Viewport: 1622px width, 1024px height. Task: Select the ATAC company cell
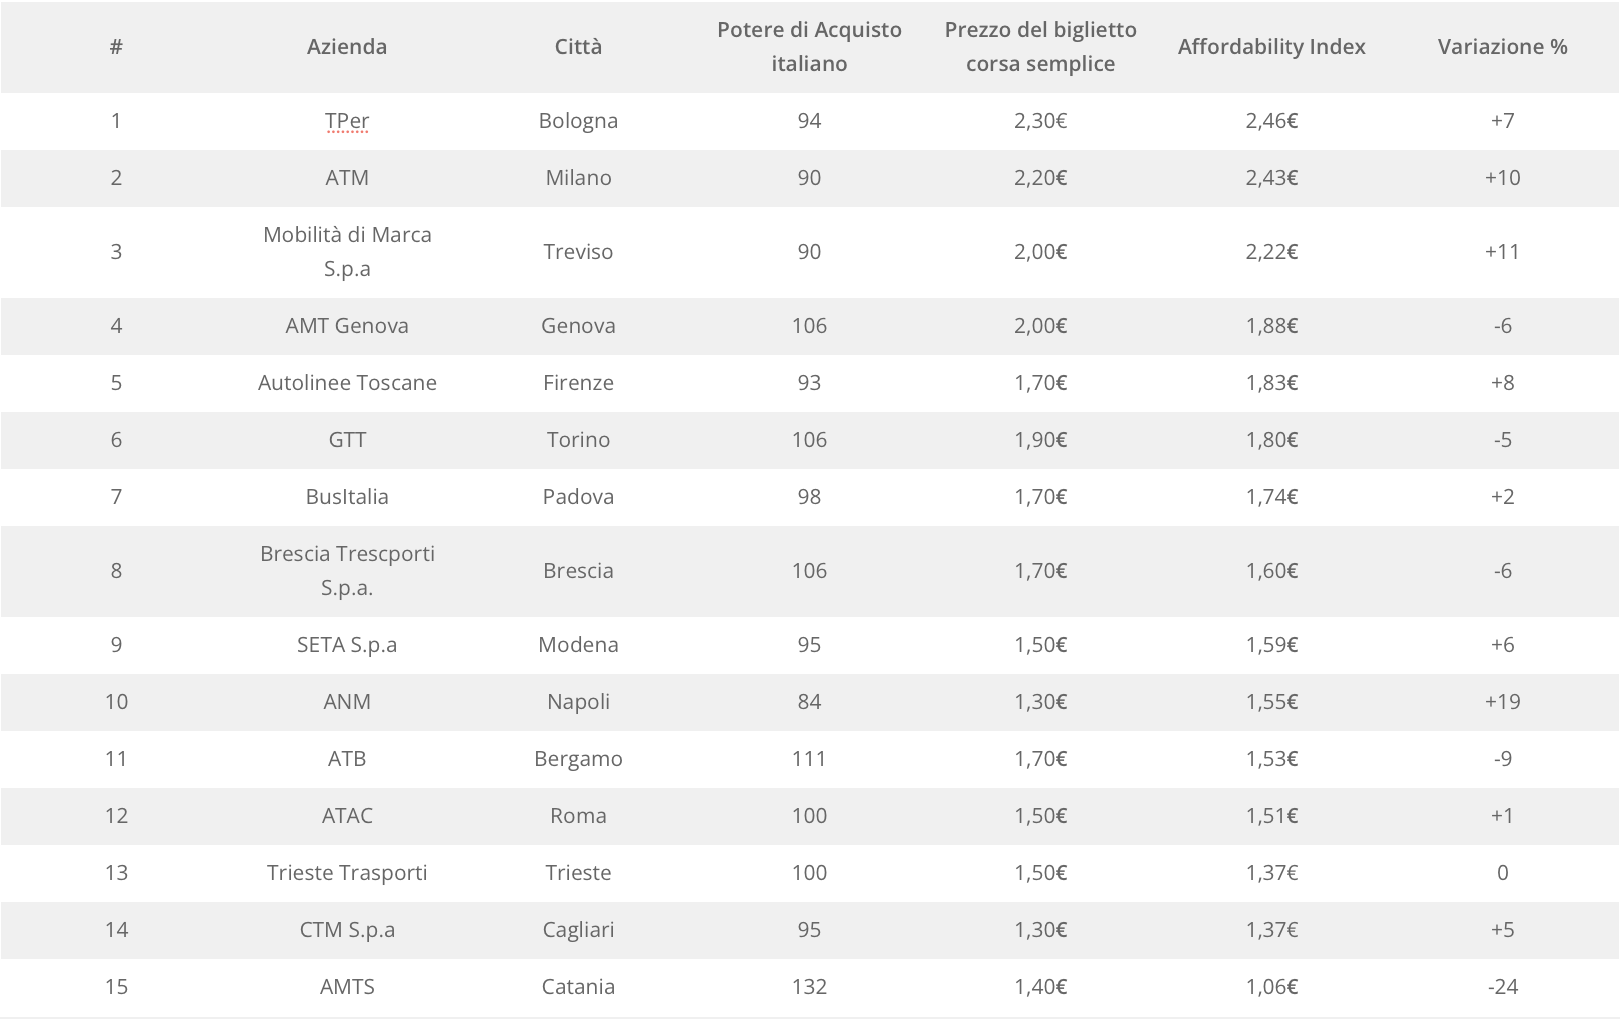tap(346, 815)
